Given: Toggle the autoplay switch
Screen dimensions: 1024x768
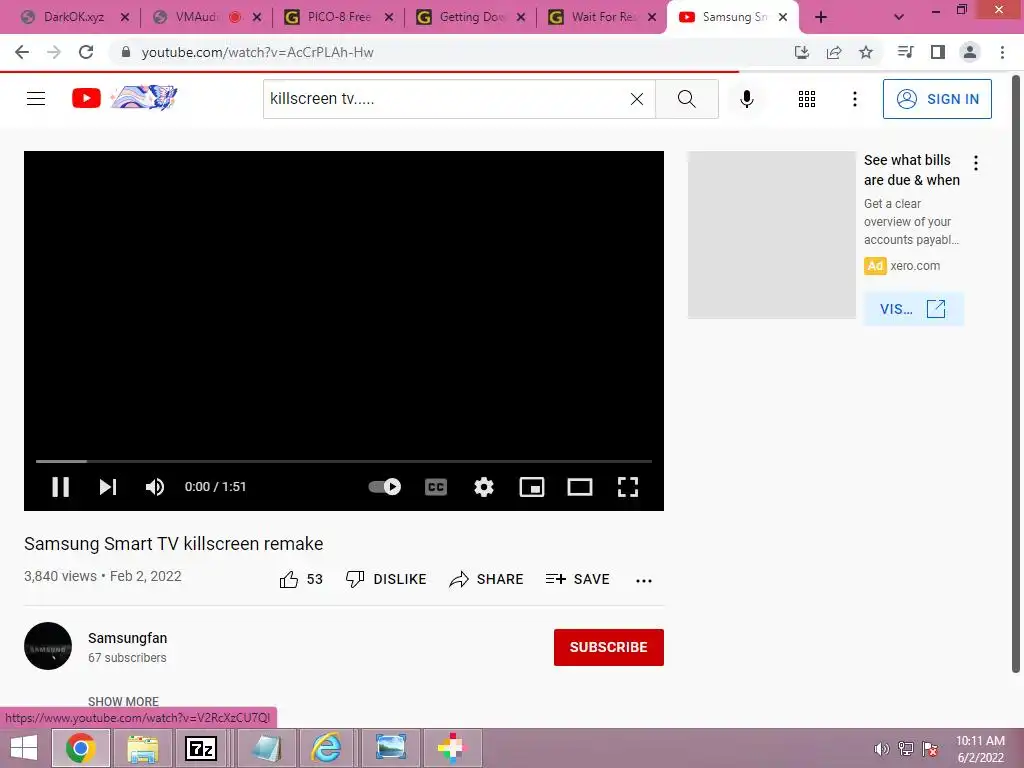Looking at the screenshot, I should [385, 487].
